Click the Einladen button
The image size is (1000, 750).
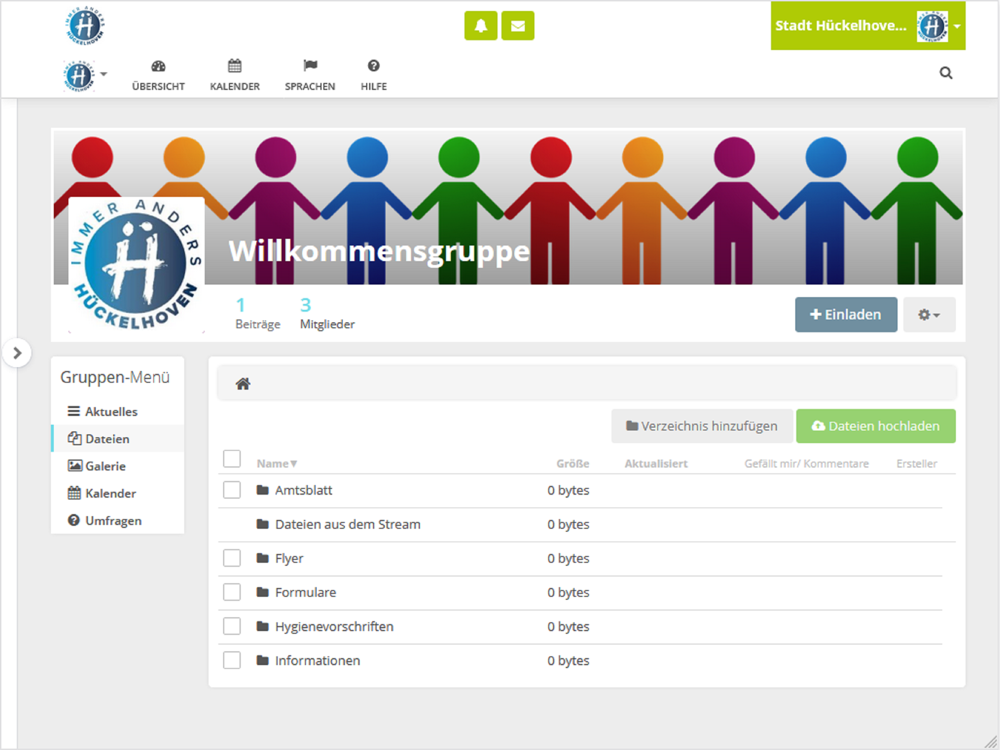click(846, 314)
